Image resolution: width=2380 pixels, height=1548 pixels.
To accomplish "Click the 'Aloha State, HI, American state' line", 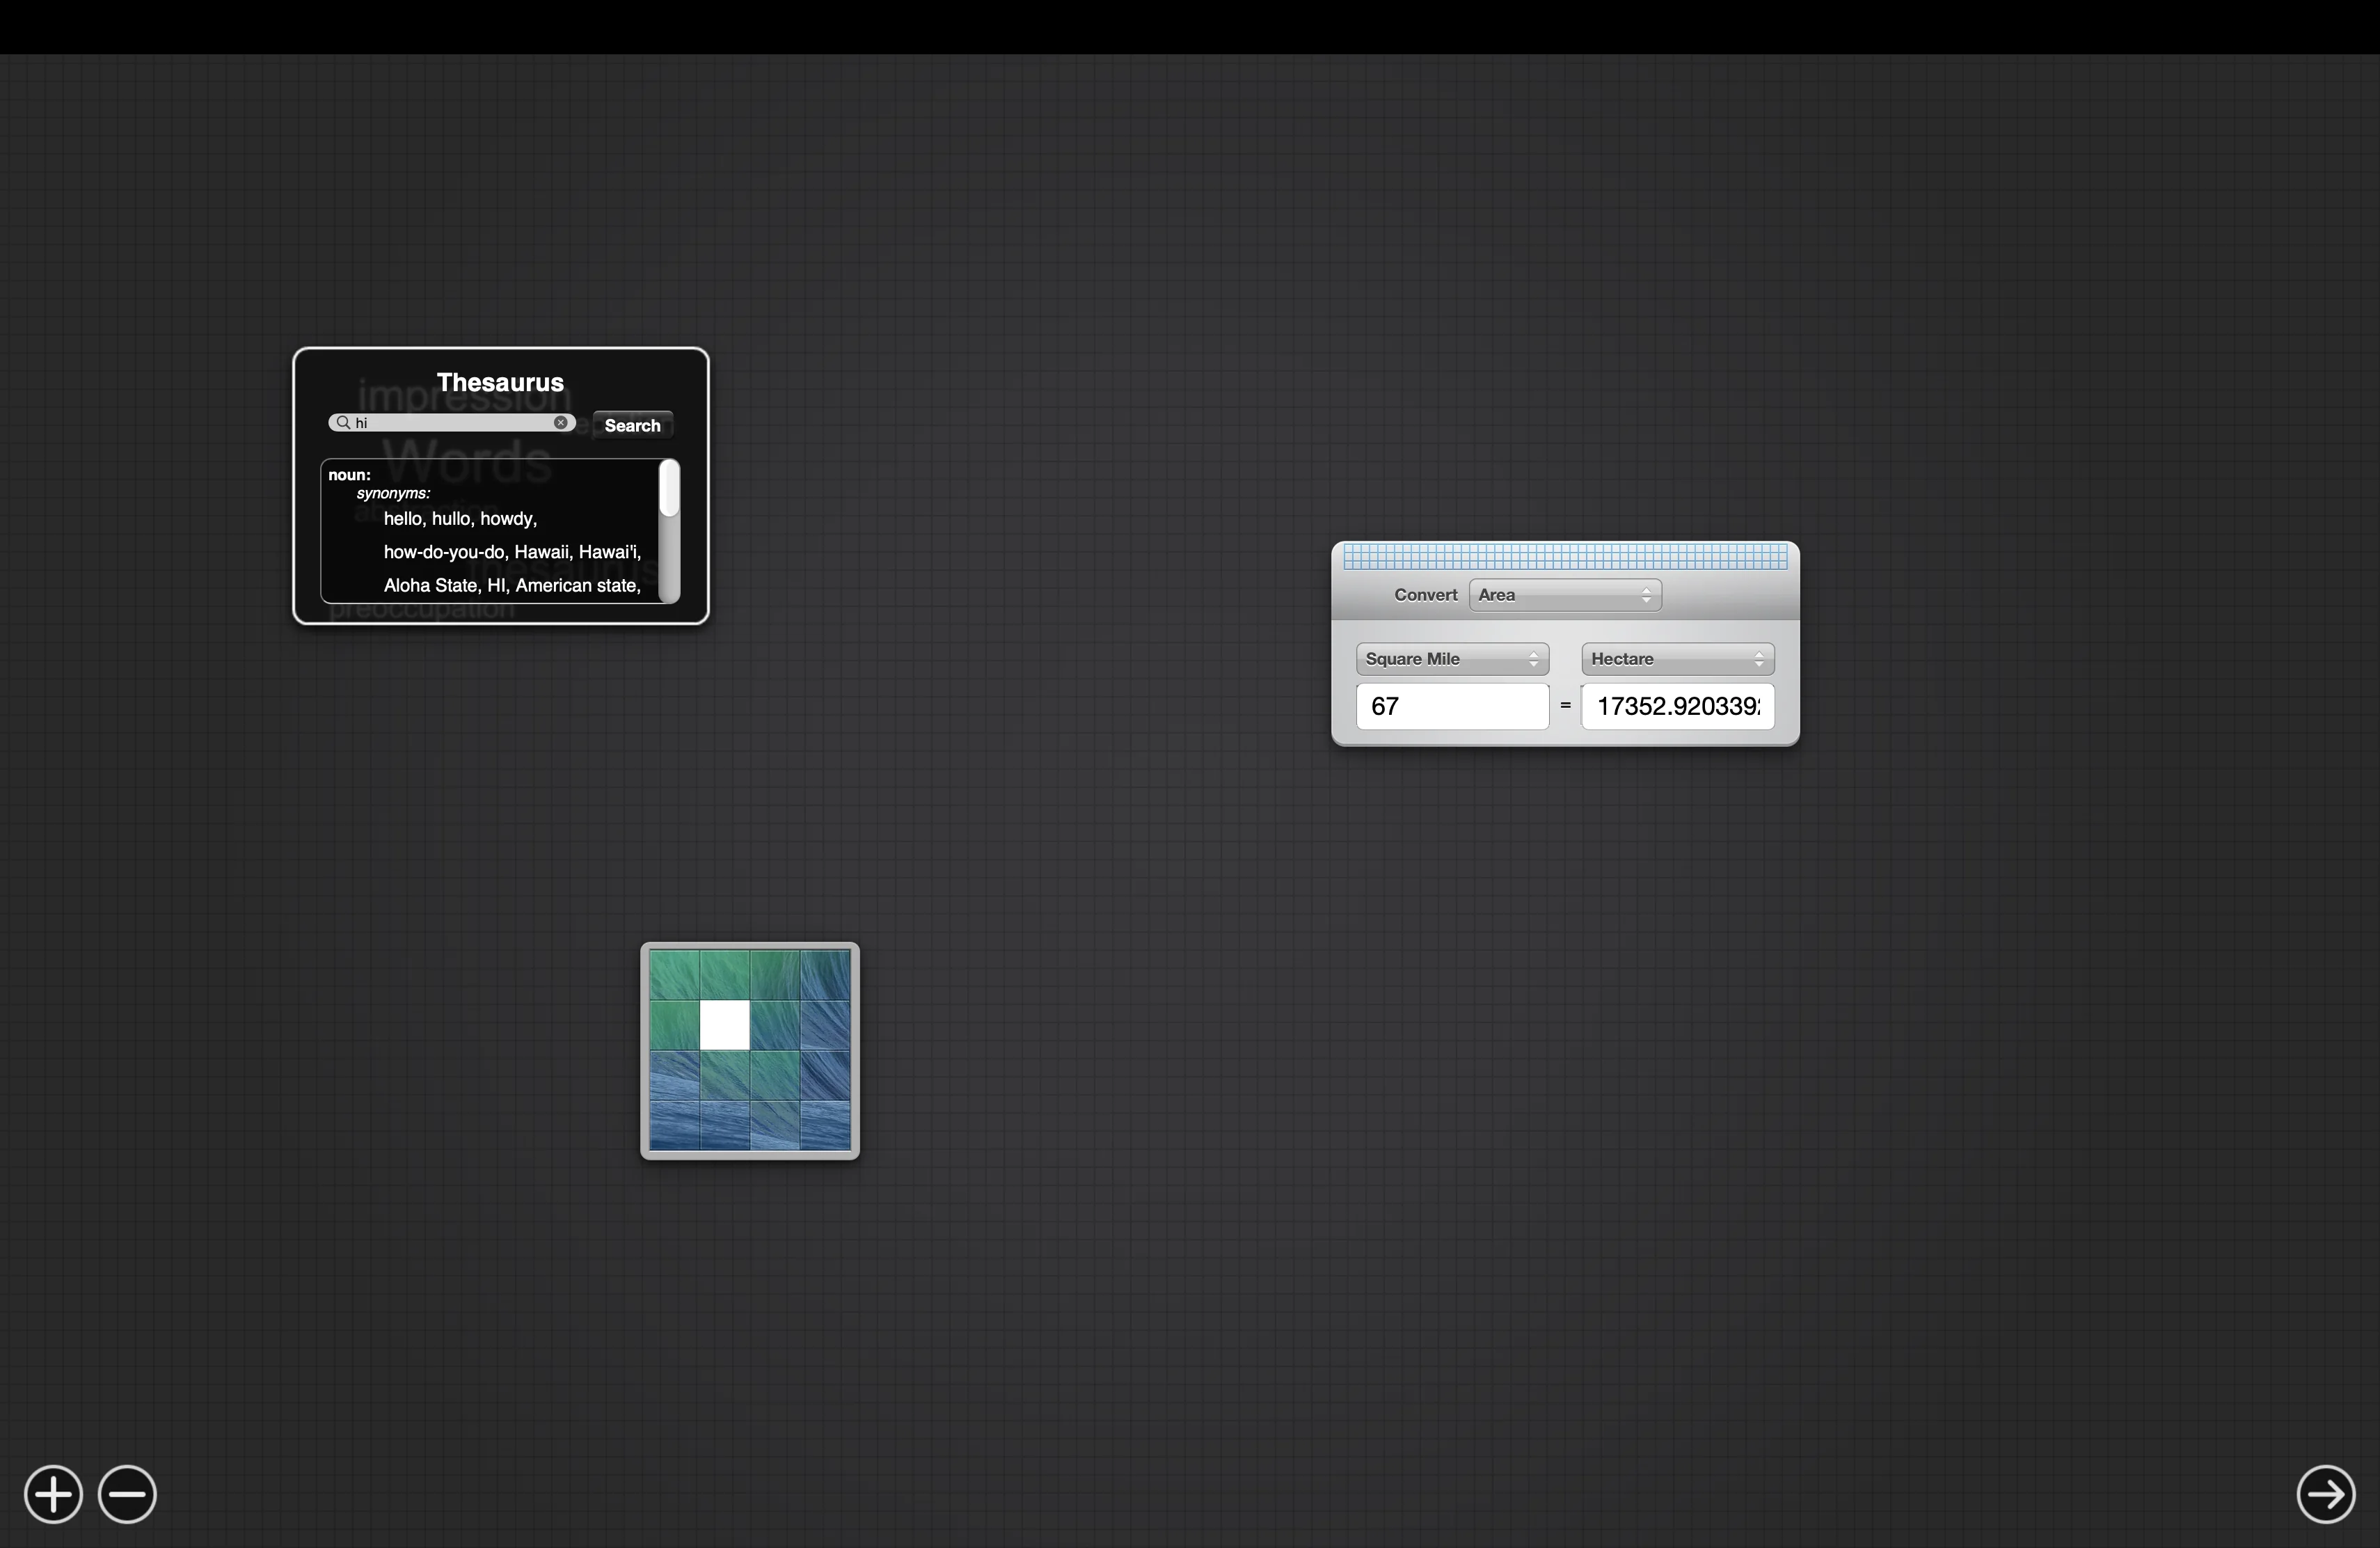I will (x=512, y=585).
